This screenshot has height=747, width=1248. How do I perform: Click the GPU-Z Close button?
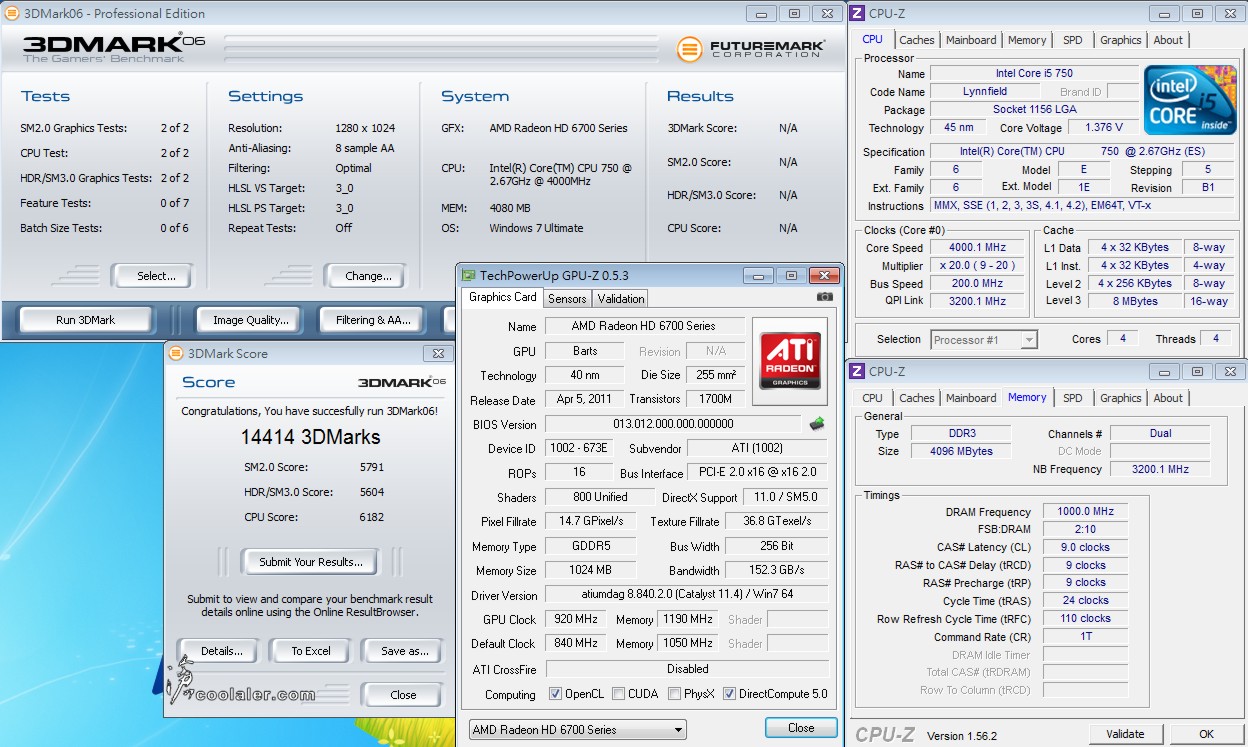tap(801, 728)
